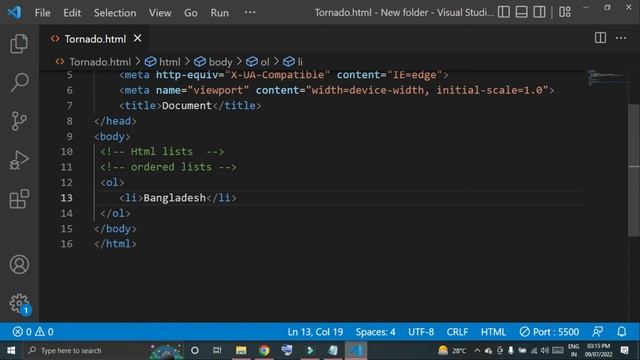Open the Customize Layout icon
The width and height of the screenshot is (640, 360).
click(x=565, y=12)
